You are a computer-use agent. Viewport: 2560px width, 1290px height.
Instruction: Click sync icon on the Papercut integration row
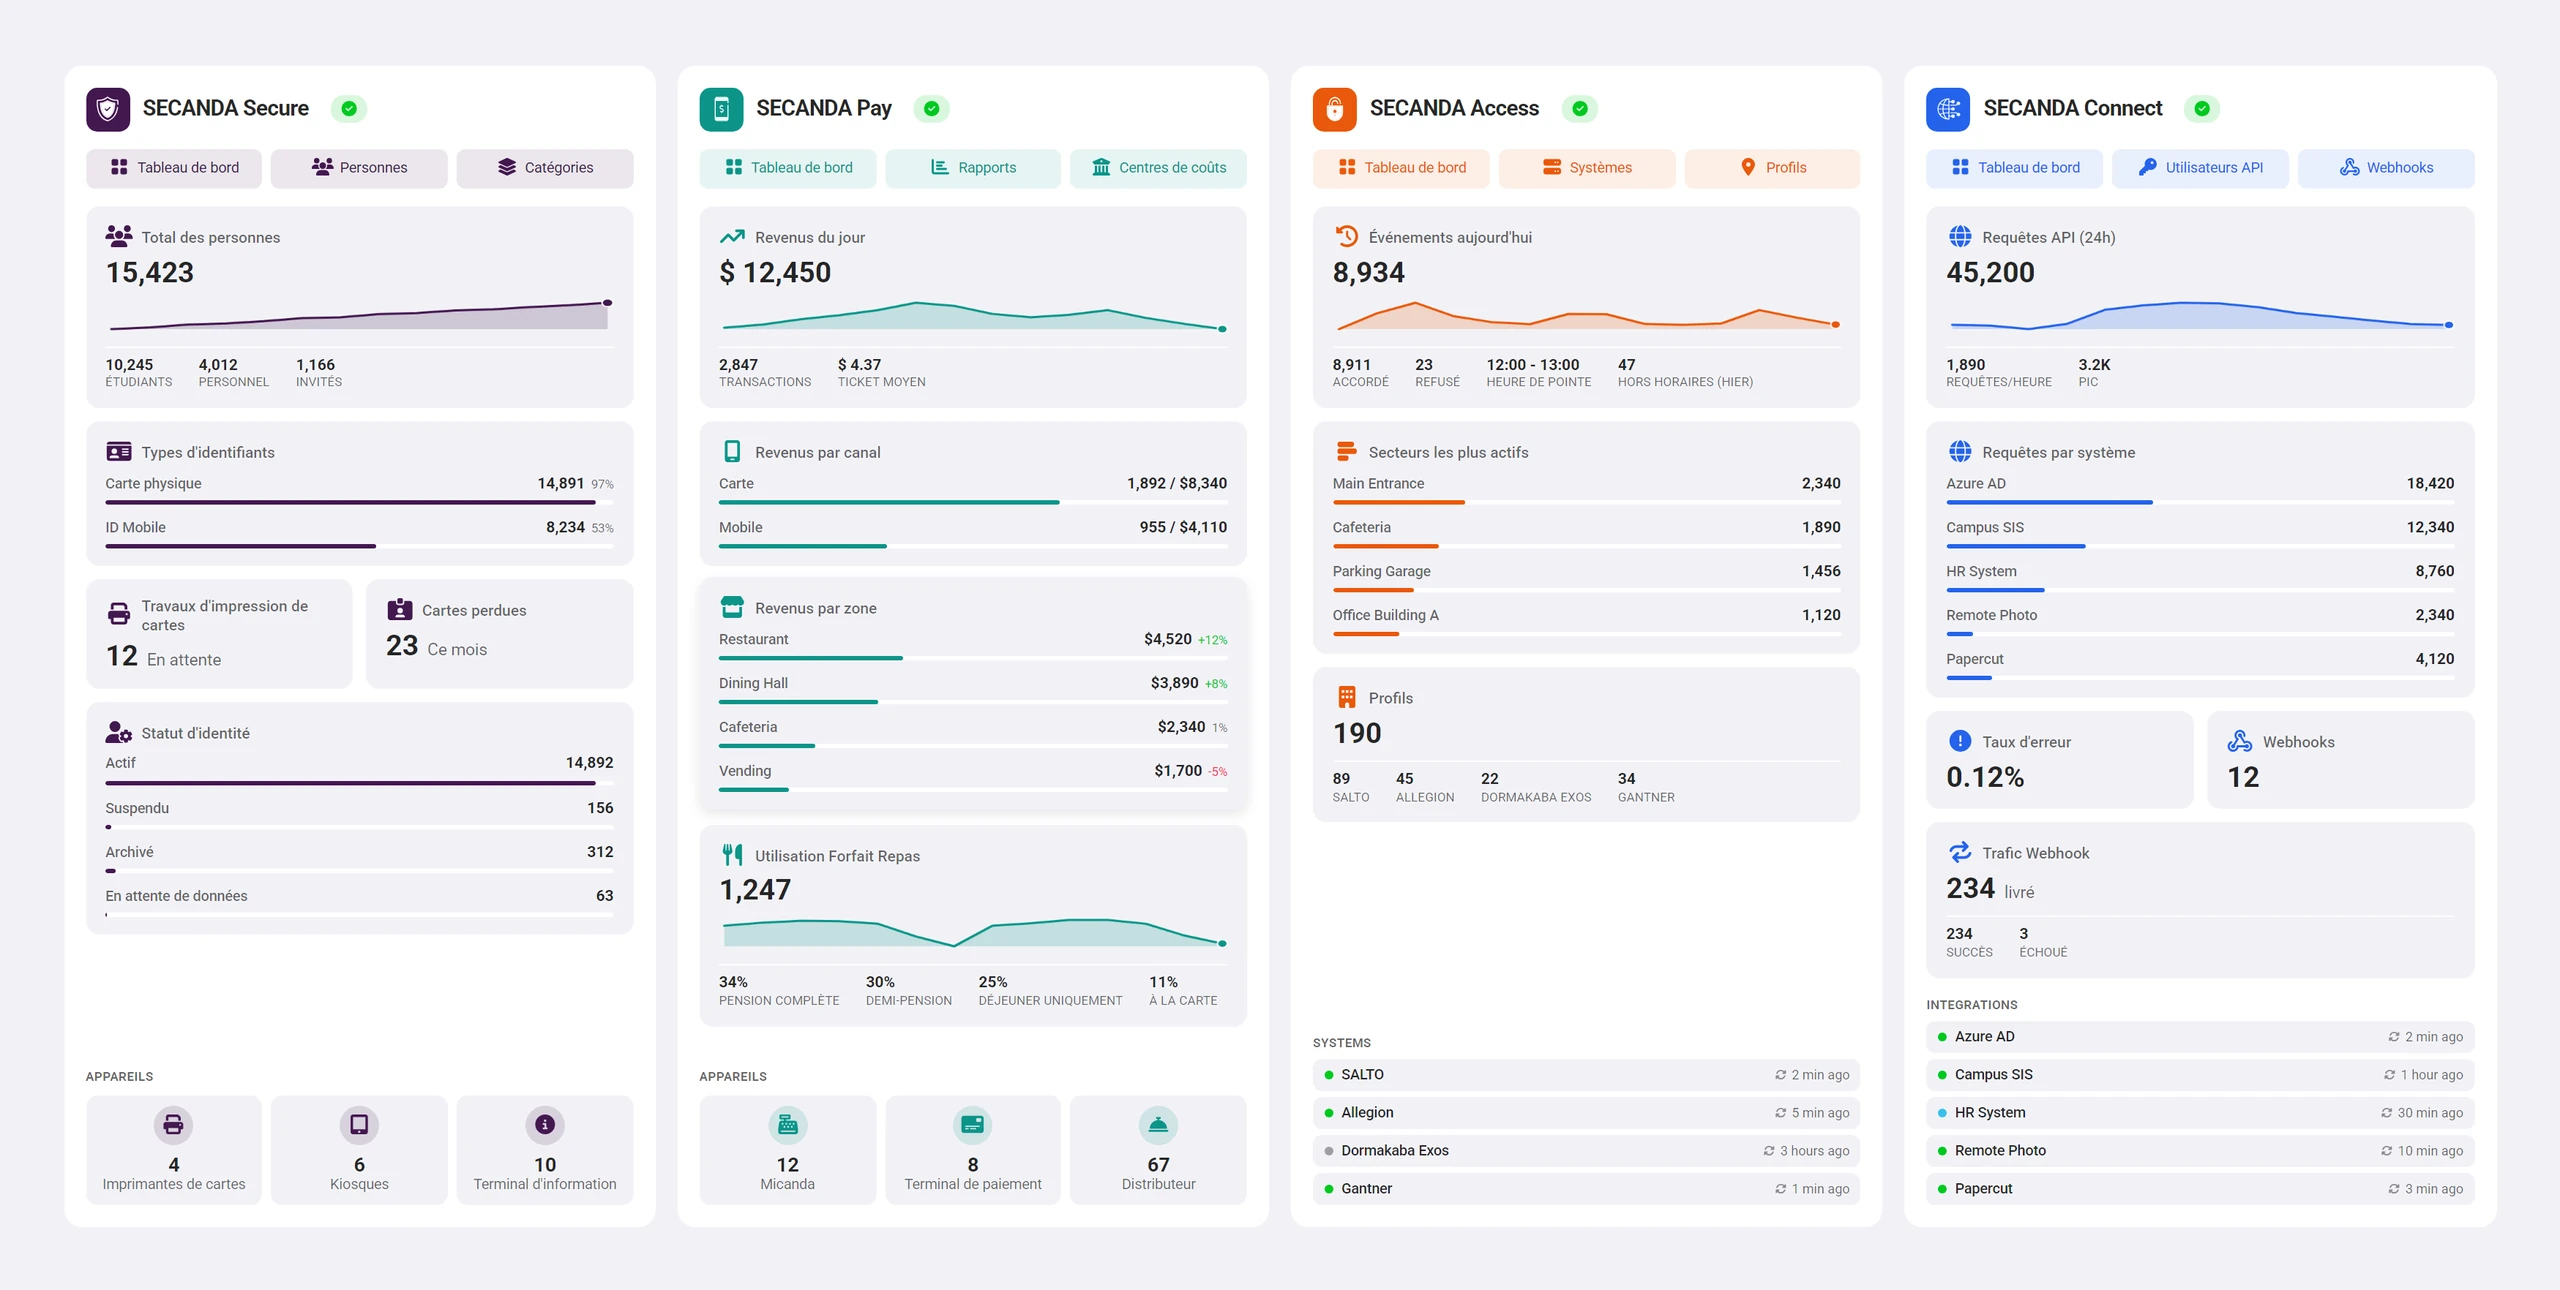(2394, 1189)
